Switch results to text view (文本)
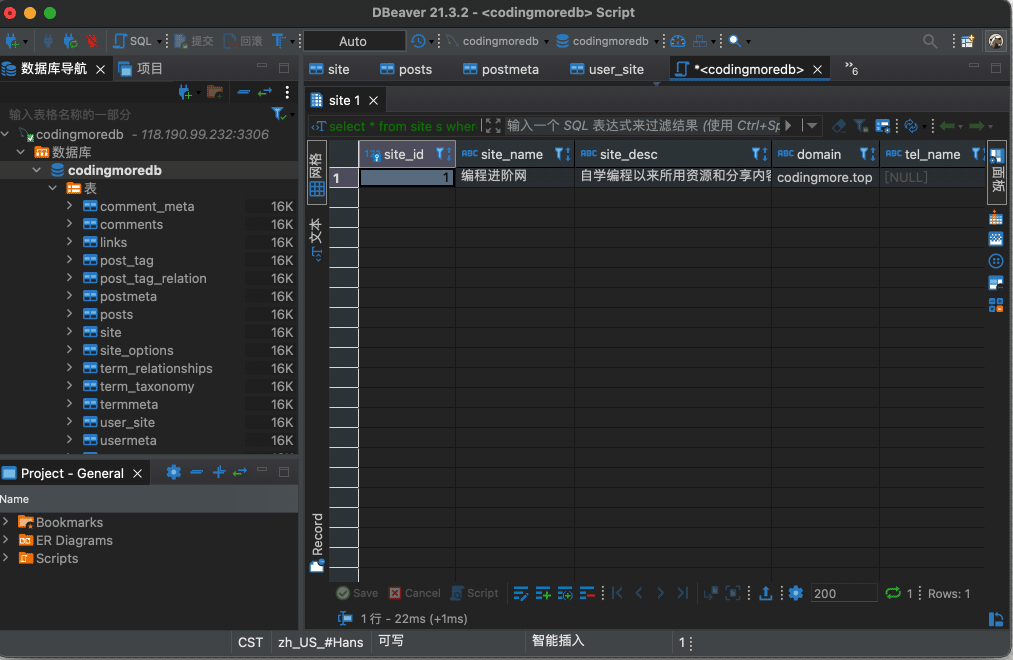Viewport: 1013px width, 660px height. coord(316,238)
